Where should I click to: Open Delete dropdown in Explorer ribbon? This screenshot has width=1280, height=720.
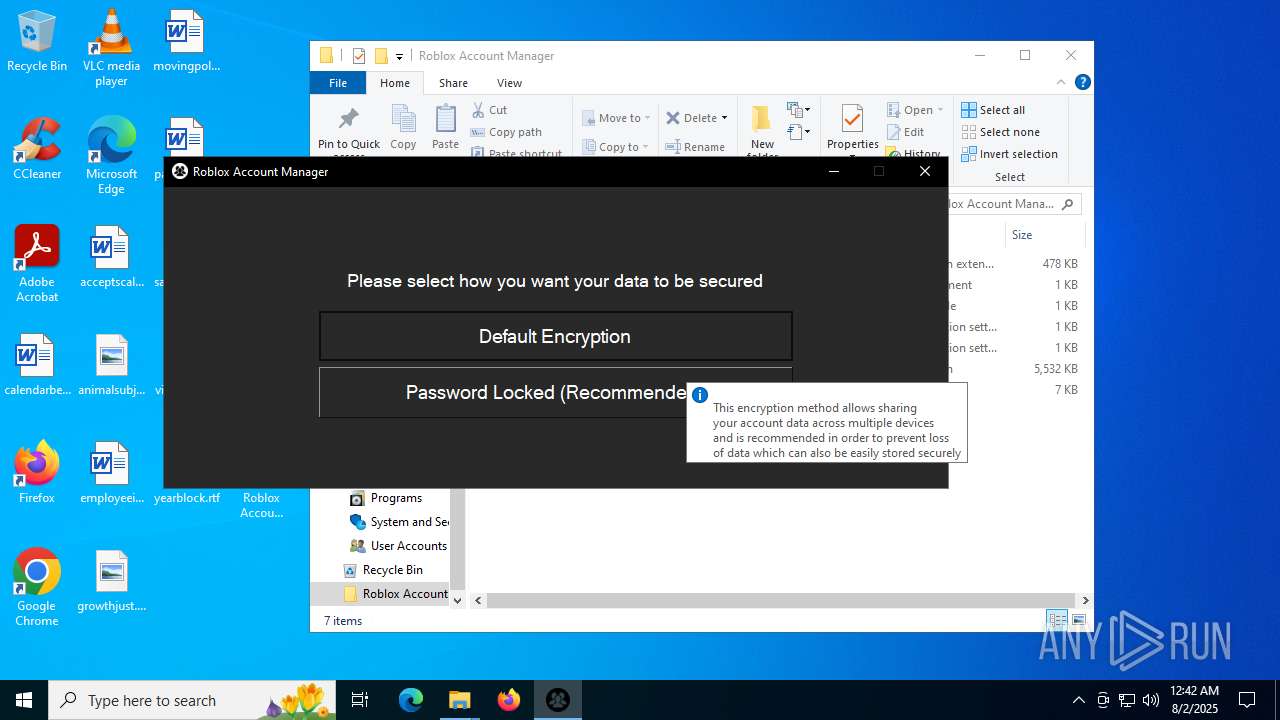tap(697, 118)
